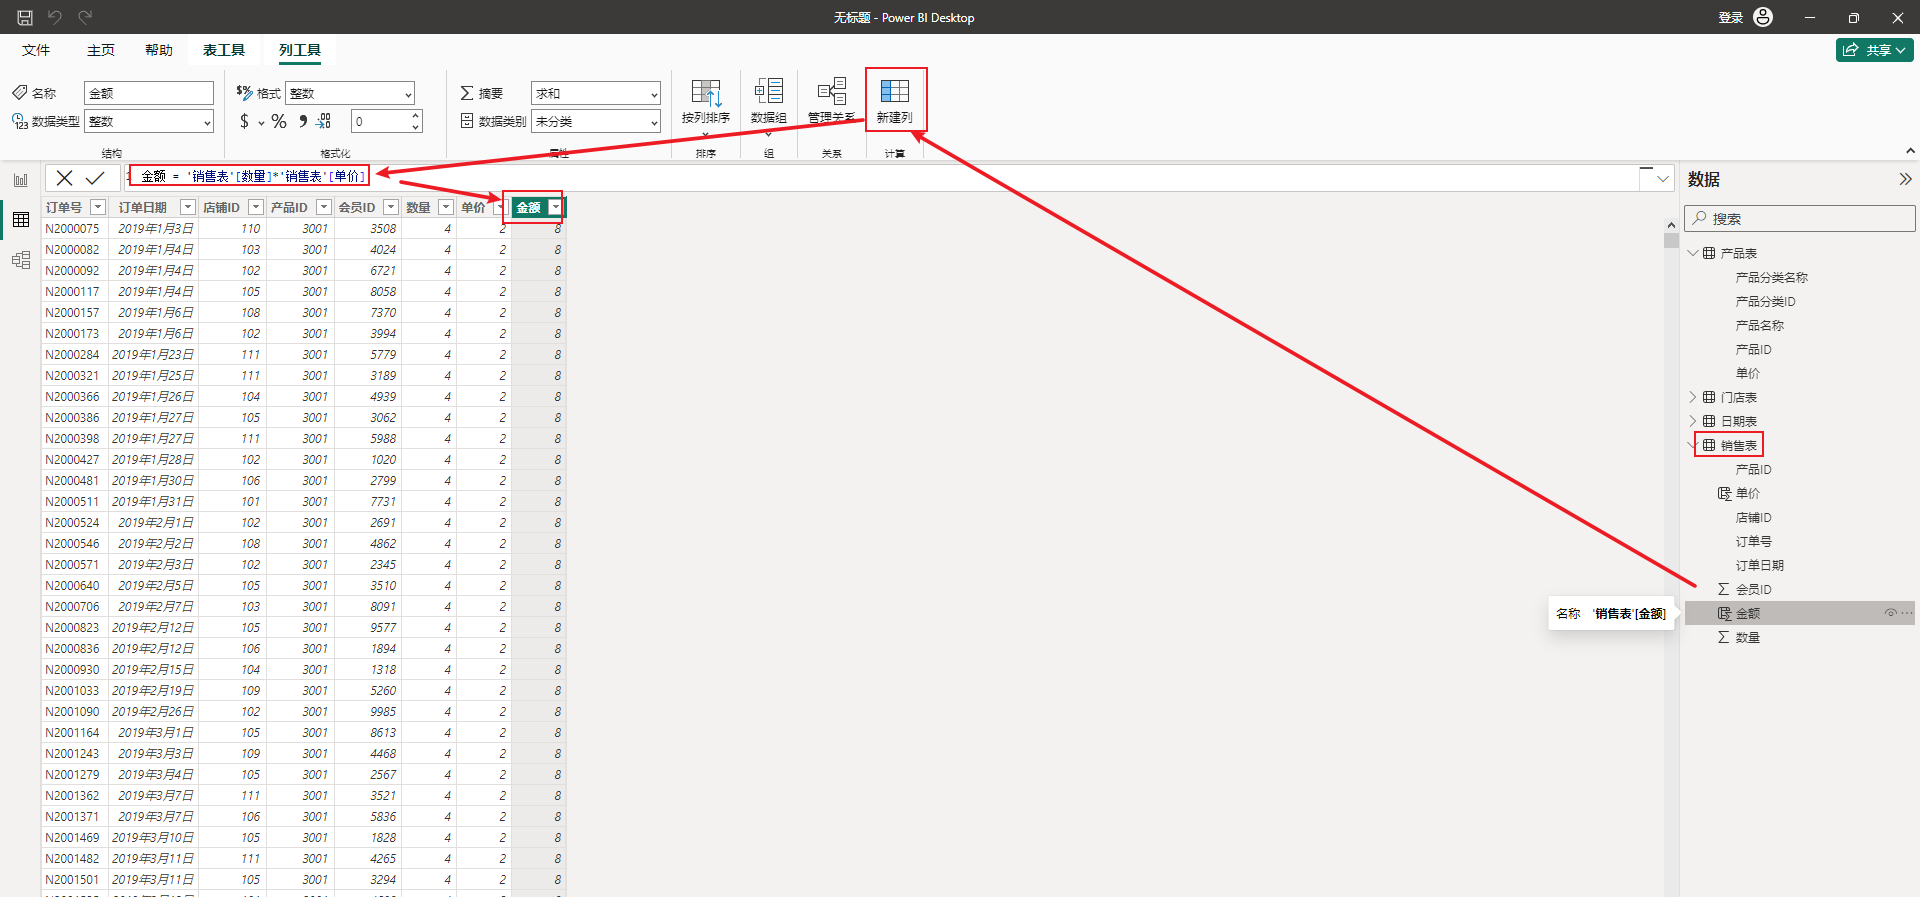Switch to the 表工具 tab

(224, 50)
